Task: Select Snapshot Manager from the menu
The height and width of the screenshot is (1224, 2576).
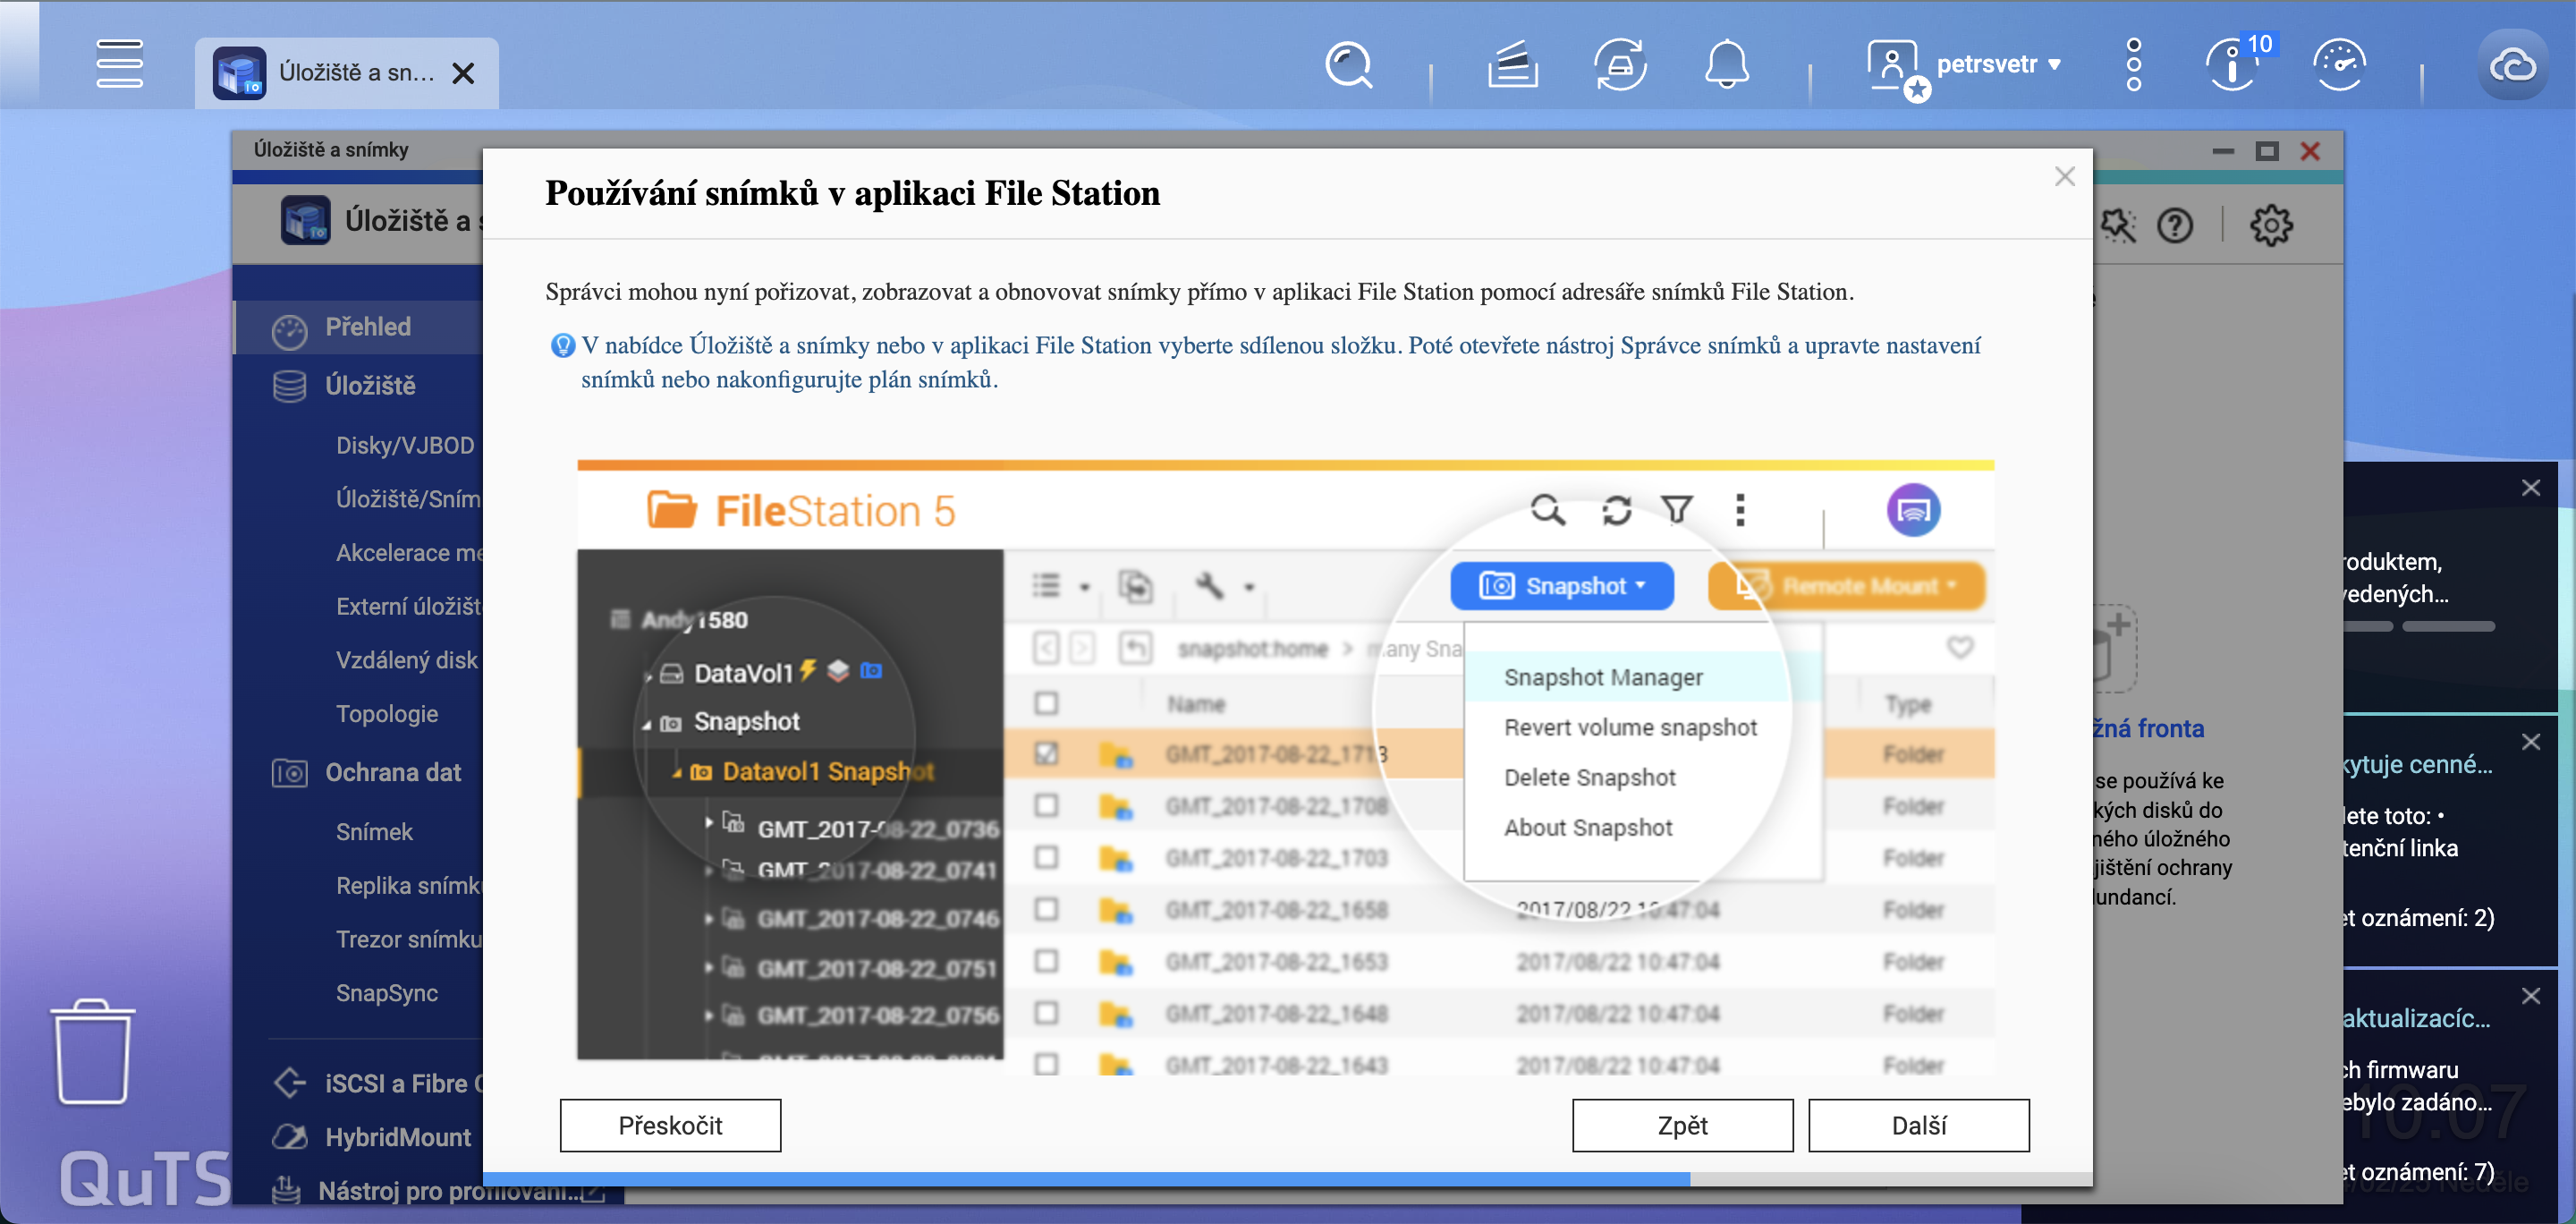Action: (x=1604, y=677)
